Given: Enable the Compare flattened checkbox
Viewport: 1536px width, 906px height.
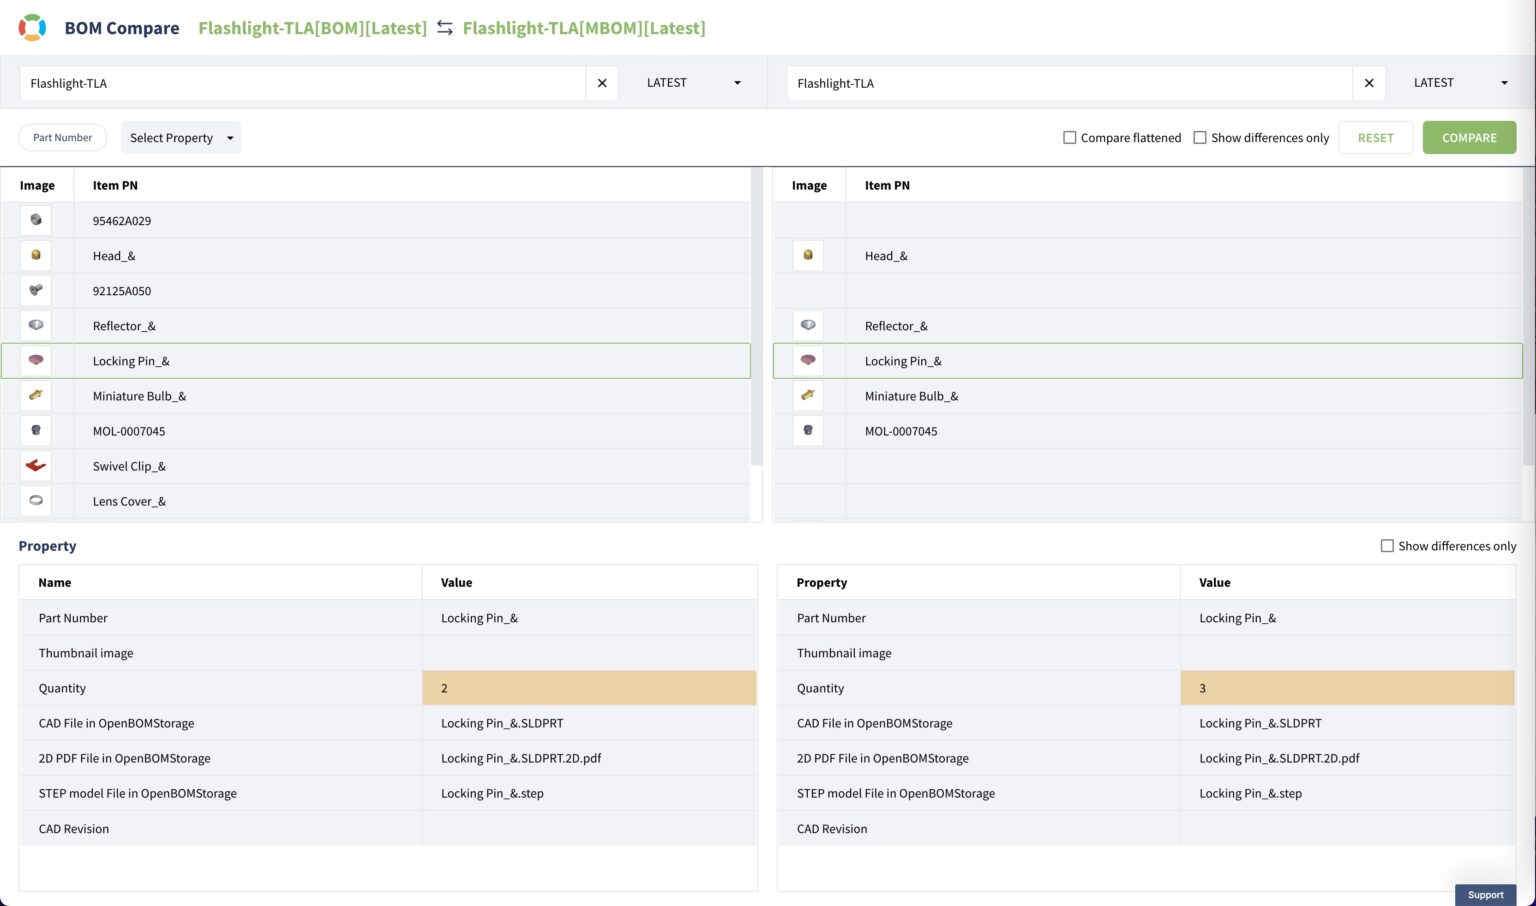Looking at the screenshot, I should click(x=1069, y=137).
